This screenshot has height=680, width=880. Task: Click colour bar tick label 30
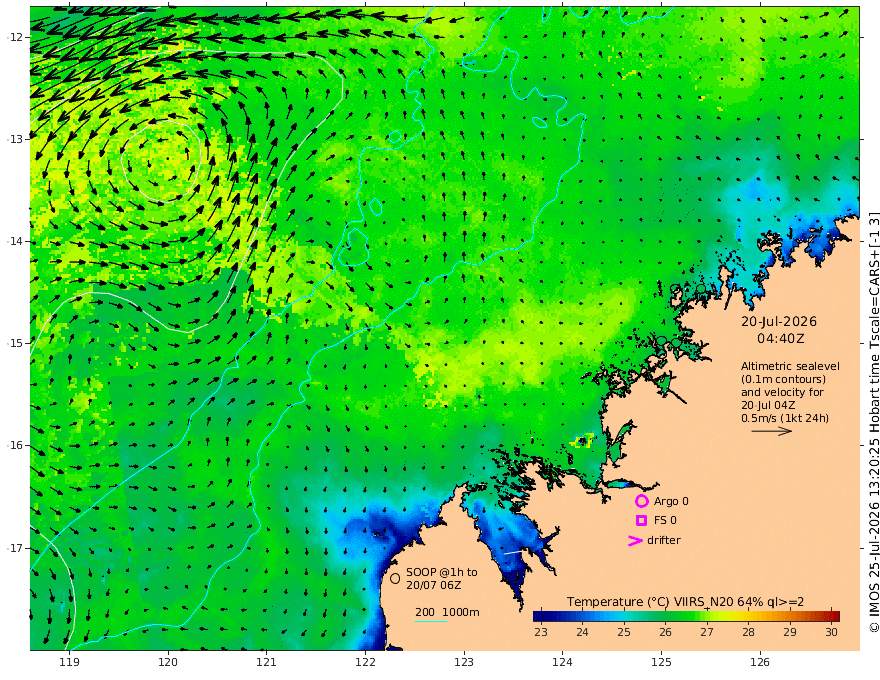click(x=832, y=632)
